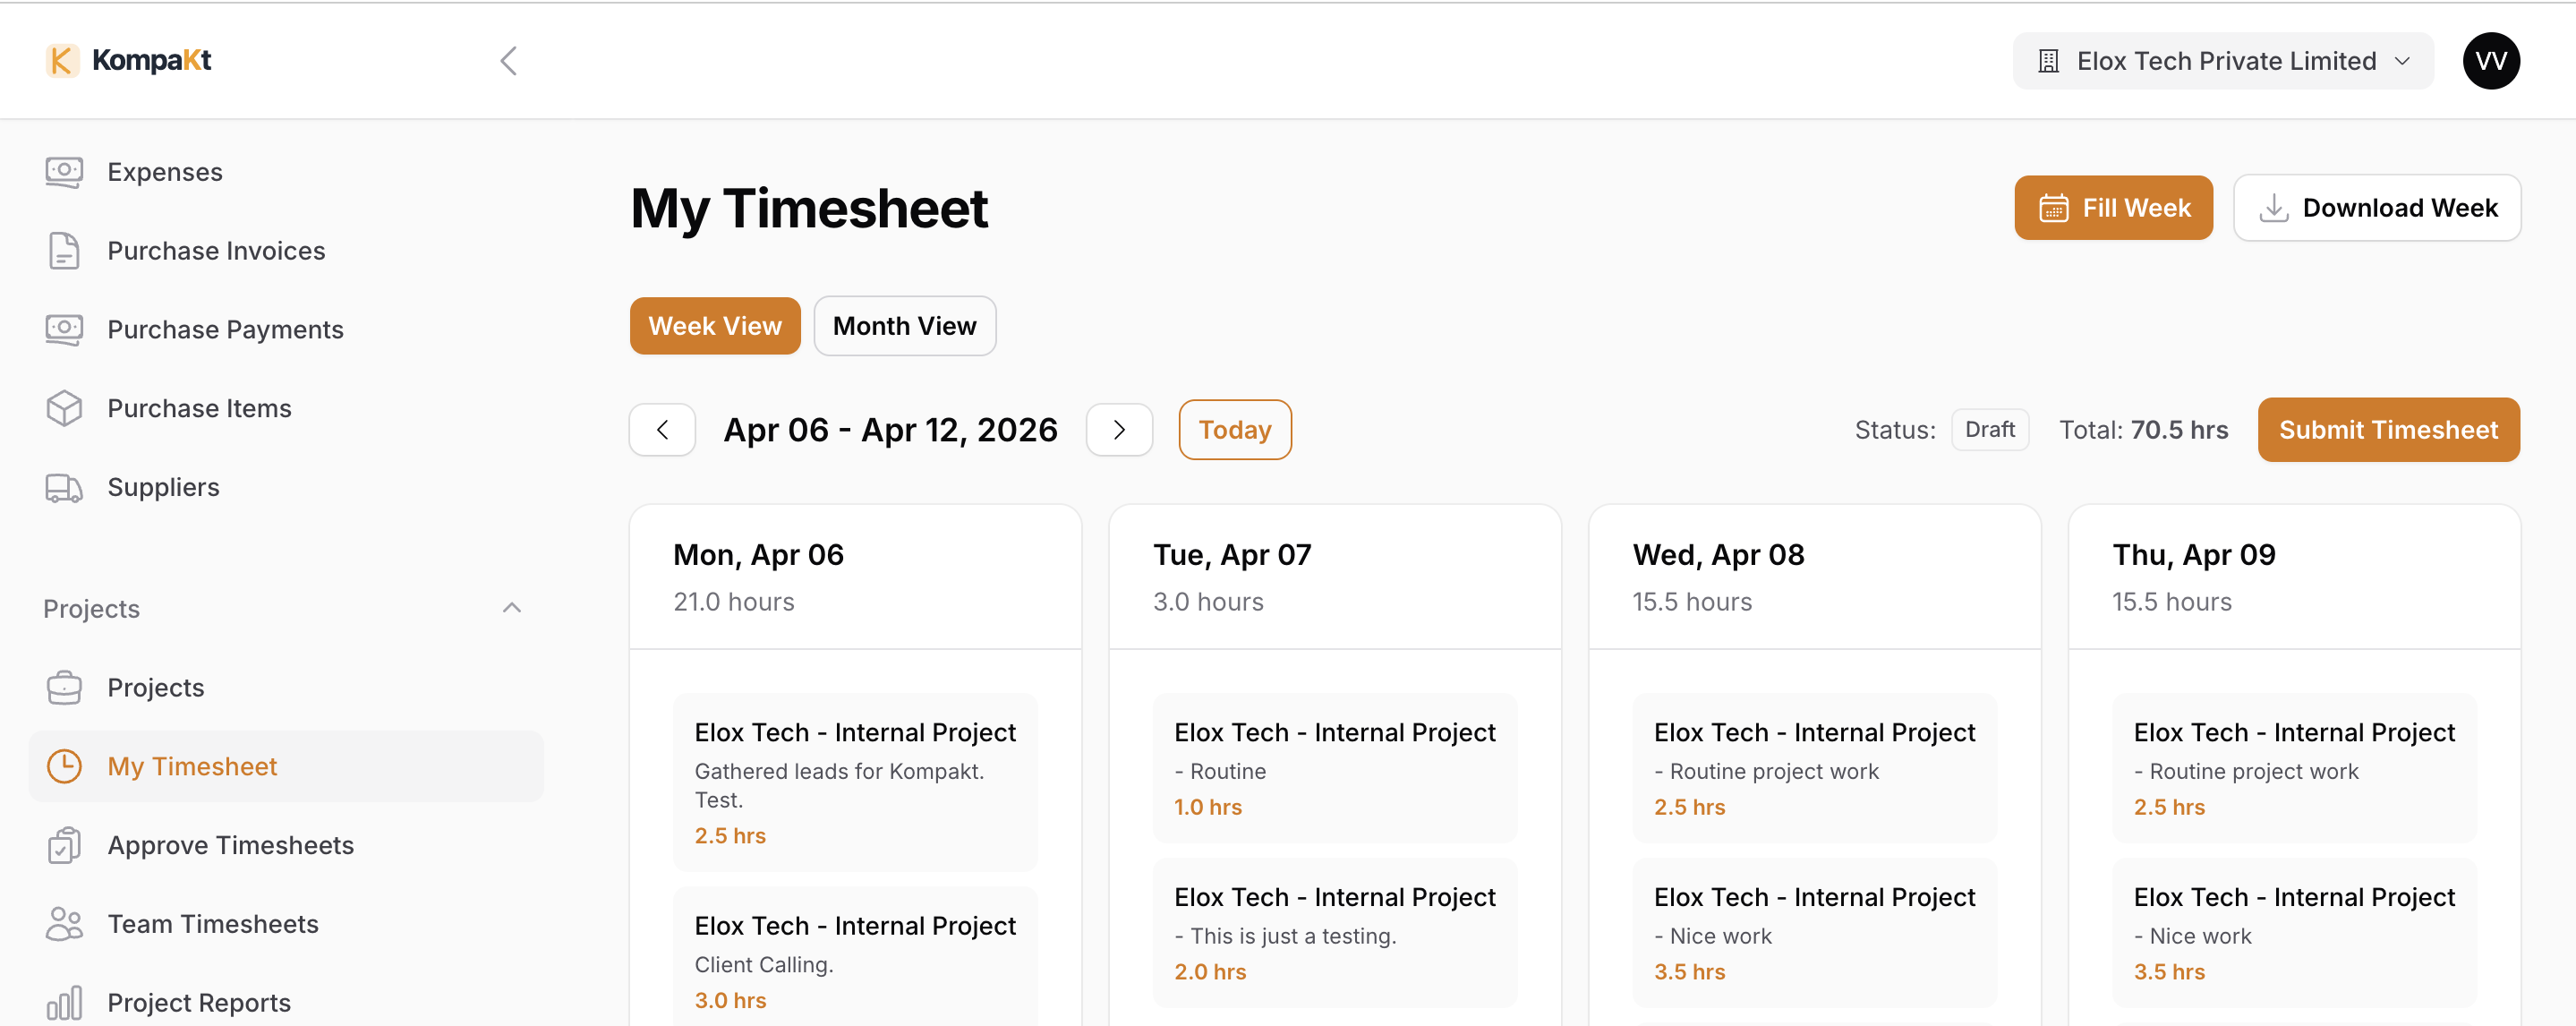Open the Elox Tech Private Limited company dropdown

coord(2223,61)
